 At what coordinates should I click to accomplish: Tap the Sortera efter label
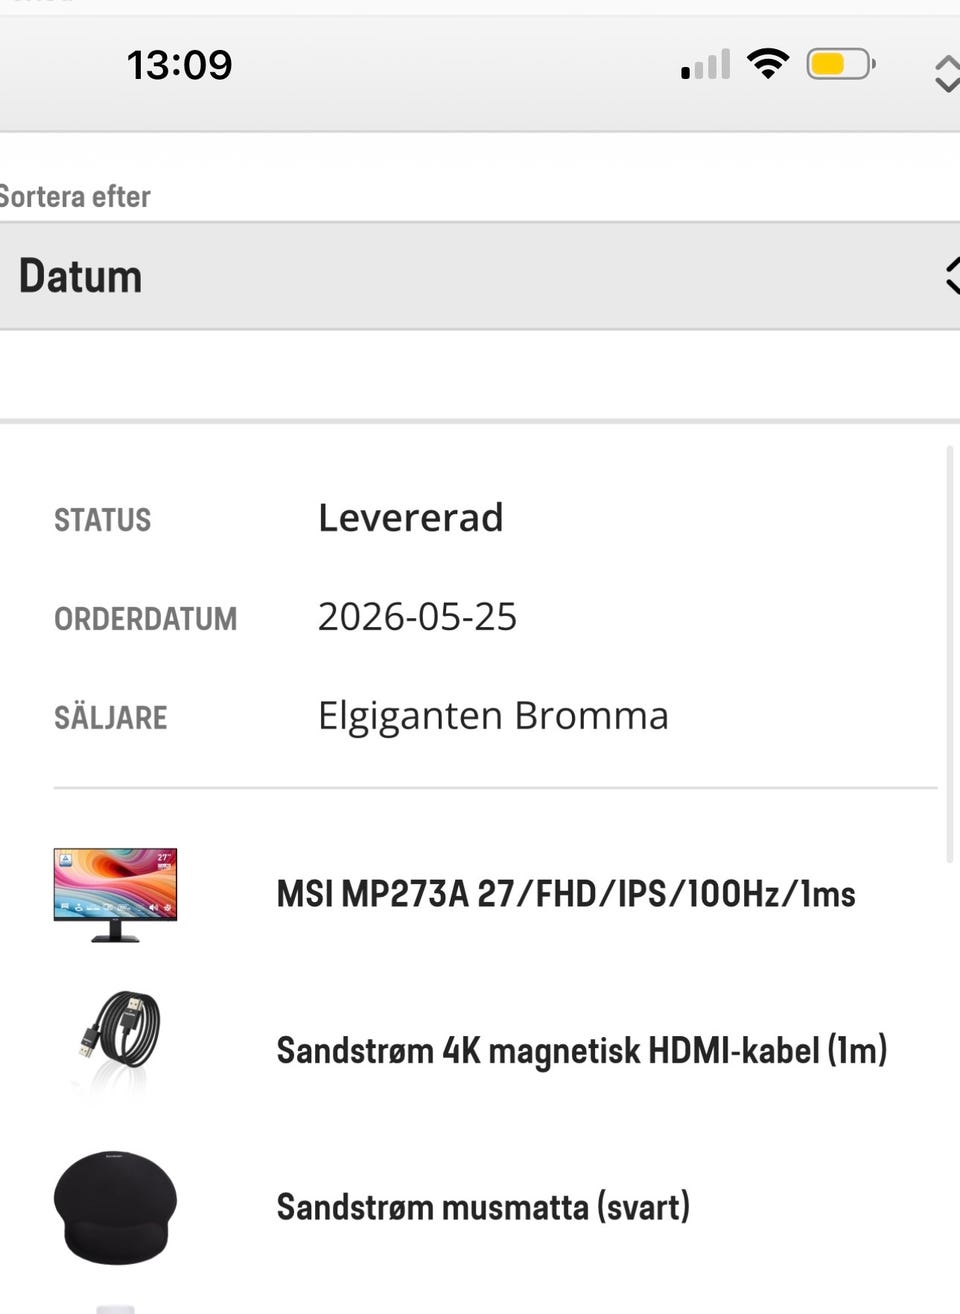pyautogui.click(x=75, y=196)
